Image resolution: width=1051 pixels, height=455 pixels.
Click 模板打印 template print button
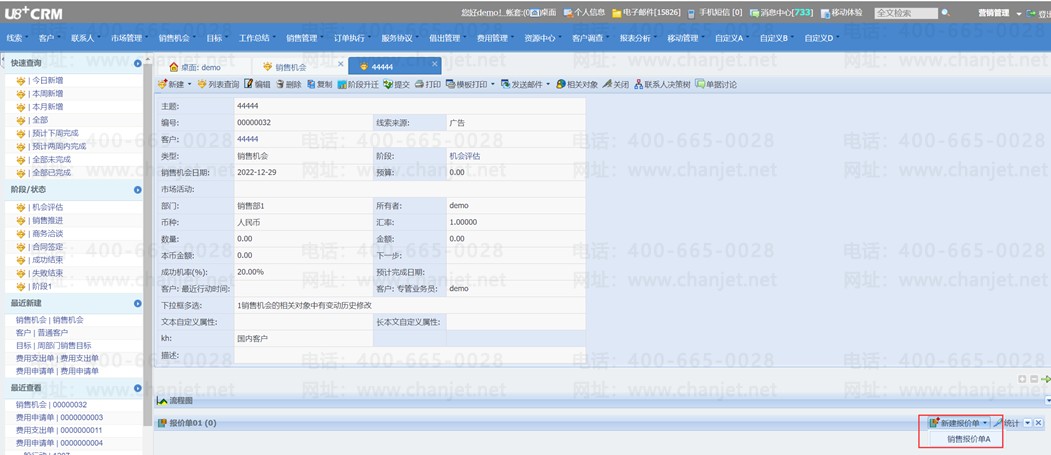(x=467, y=84)
